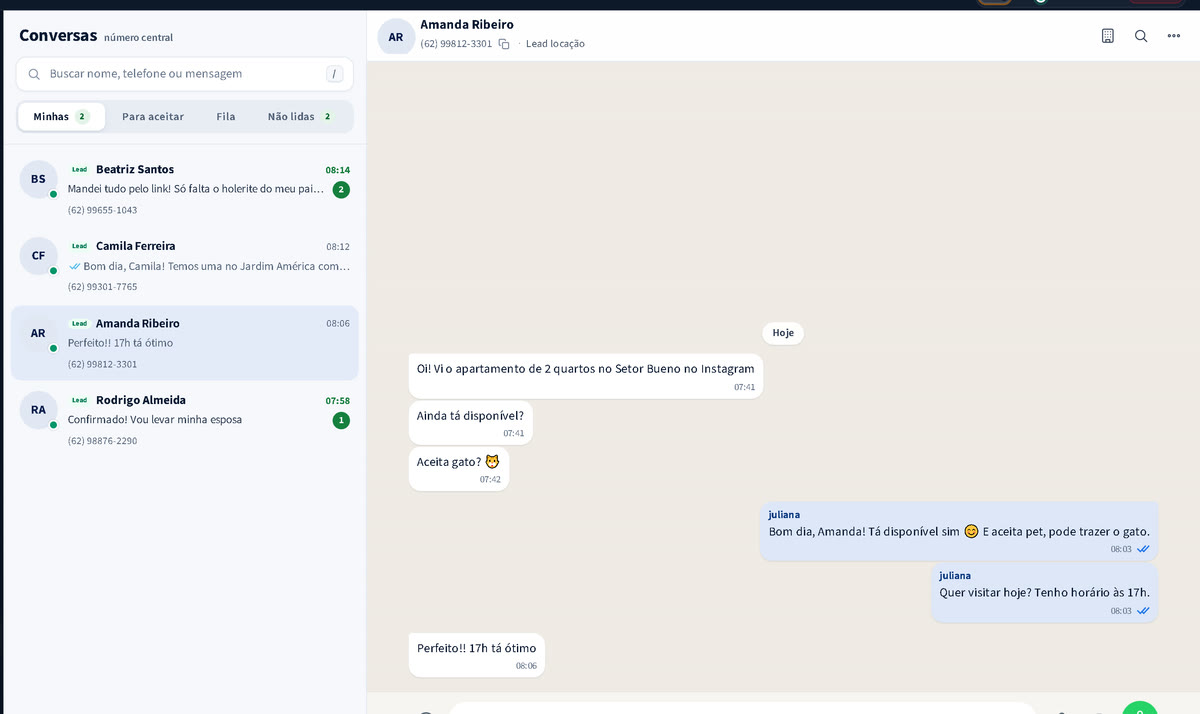Click the "Conversas" heading
Image resolution: width=1200 pixels, height=714 pixels.
[58, 36]
